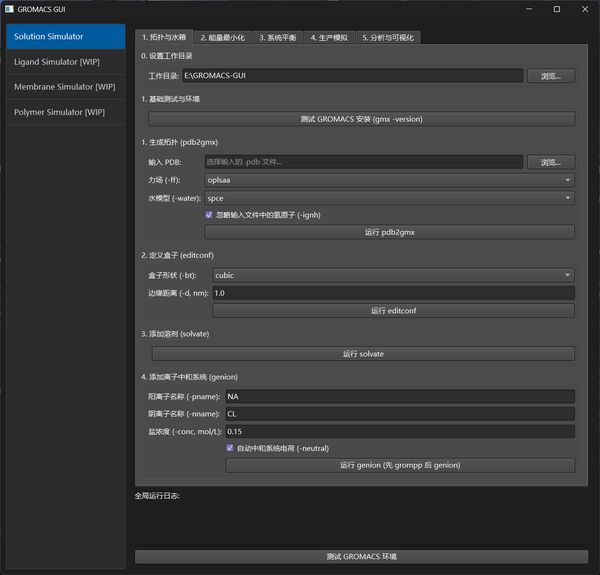Maximize the GROMACS GUI window
The height and width of the screenshot is (575, 600).
click(557, 9)
